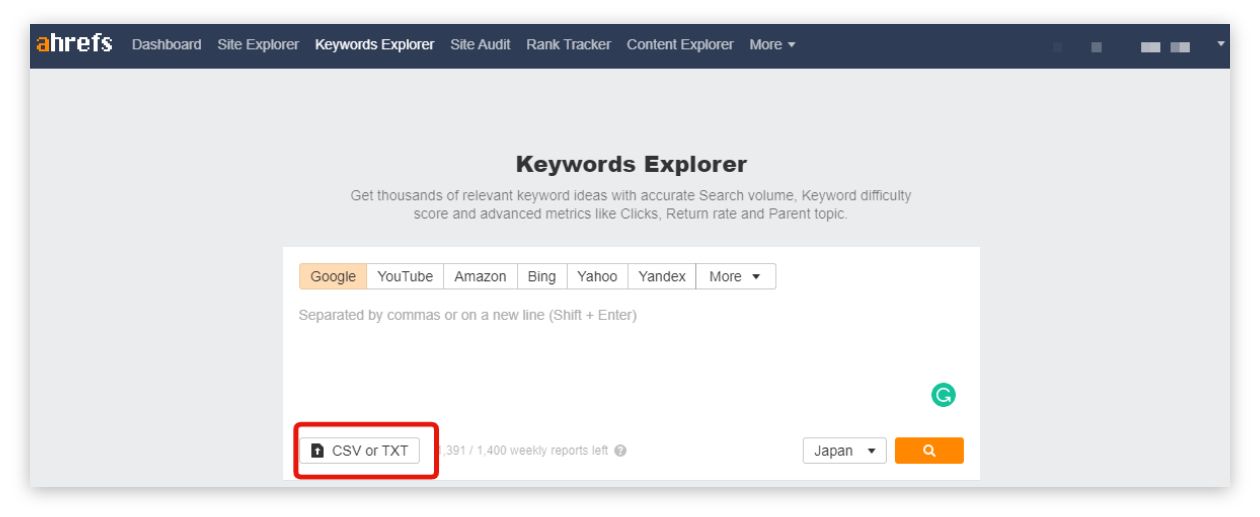Image resolution: width=1260 pixels, height=517 pixels.
Task: Click the weekly reports help question icon
Action: pyautogui.click(x=621, y=451)
